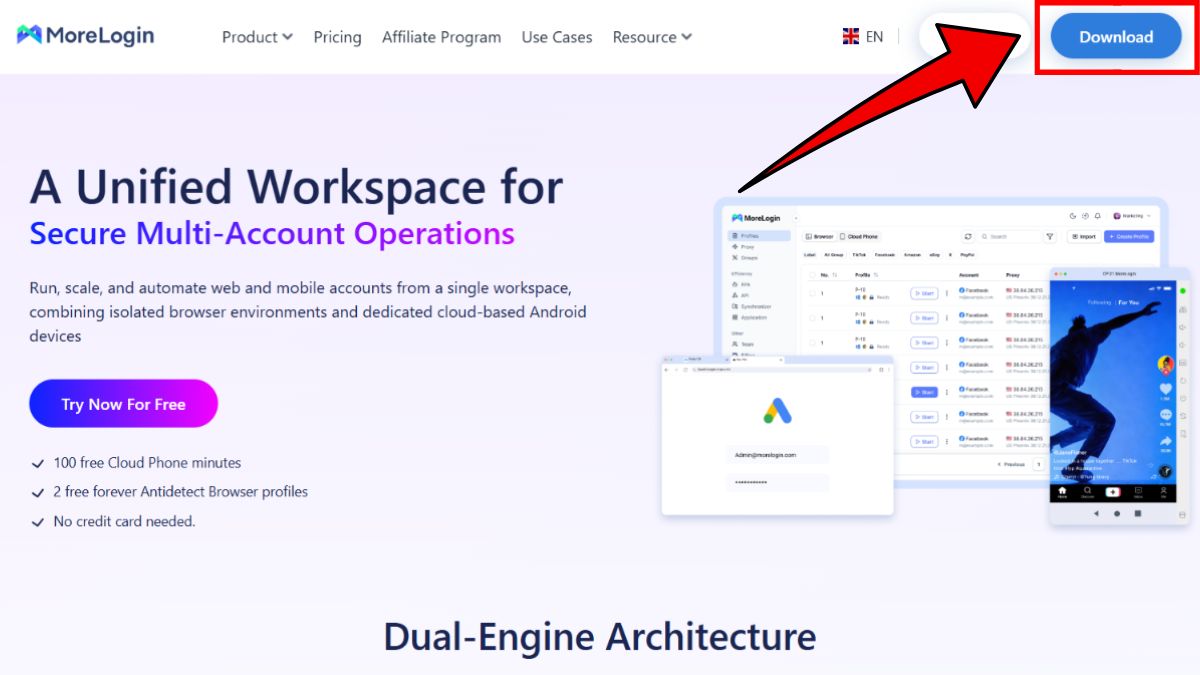Select Profiles in the mockup sidebar

pos(759,236)
